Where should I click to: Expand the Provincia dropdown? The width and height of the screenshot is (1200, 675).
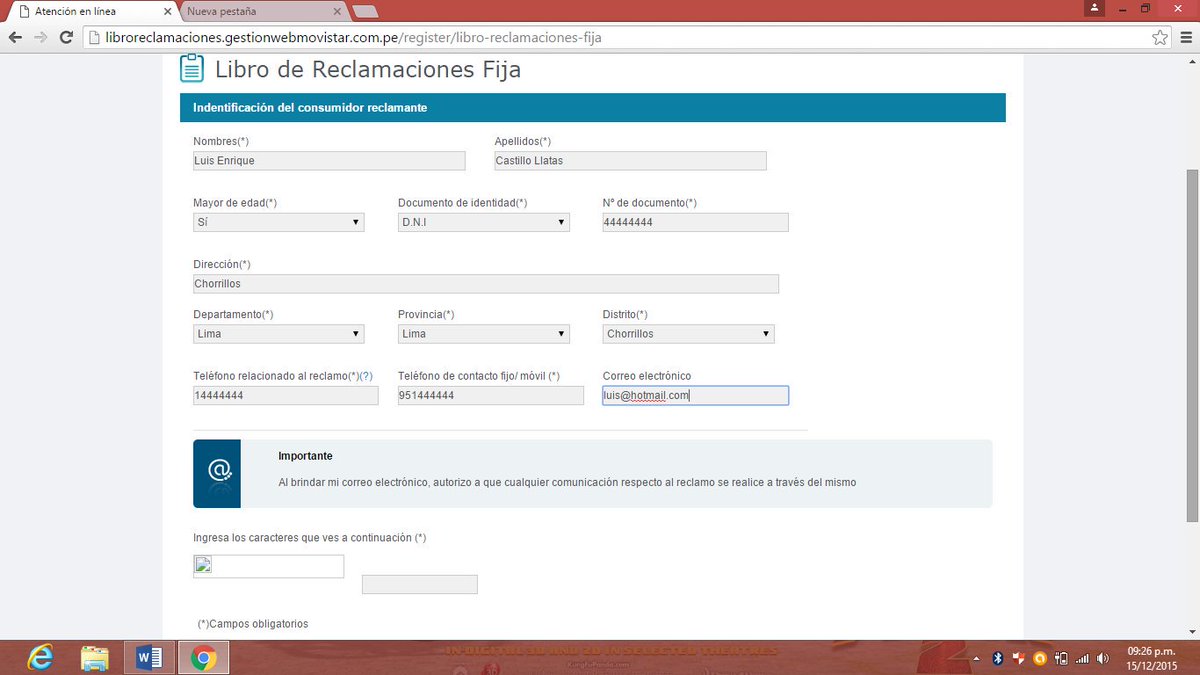point(484,334)
